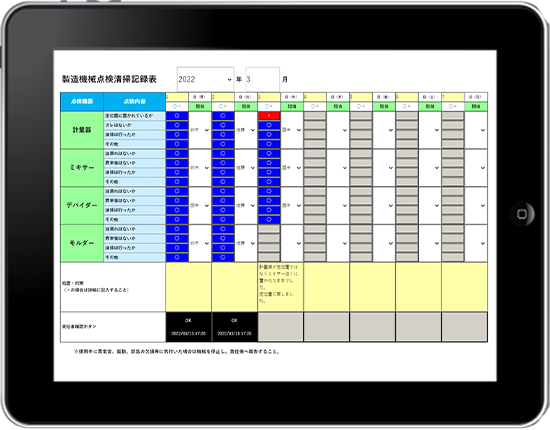Screen dimensions: 550x430
Task: Open empty day 5 ミキサー staff dropdown
Action: tap(384, 168)
